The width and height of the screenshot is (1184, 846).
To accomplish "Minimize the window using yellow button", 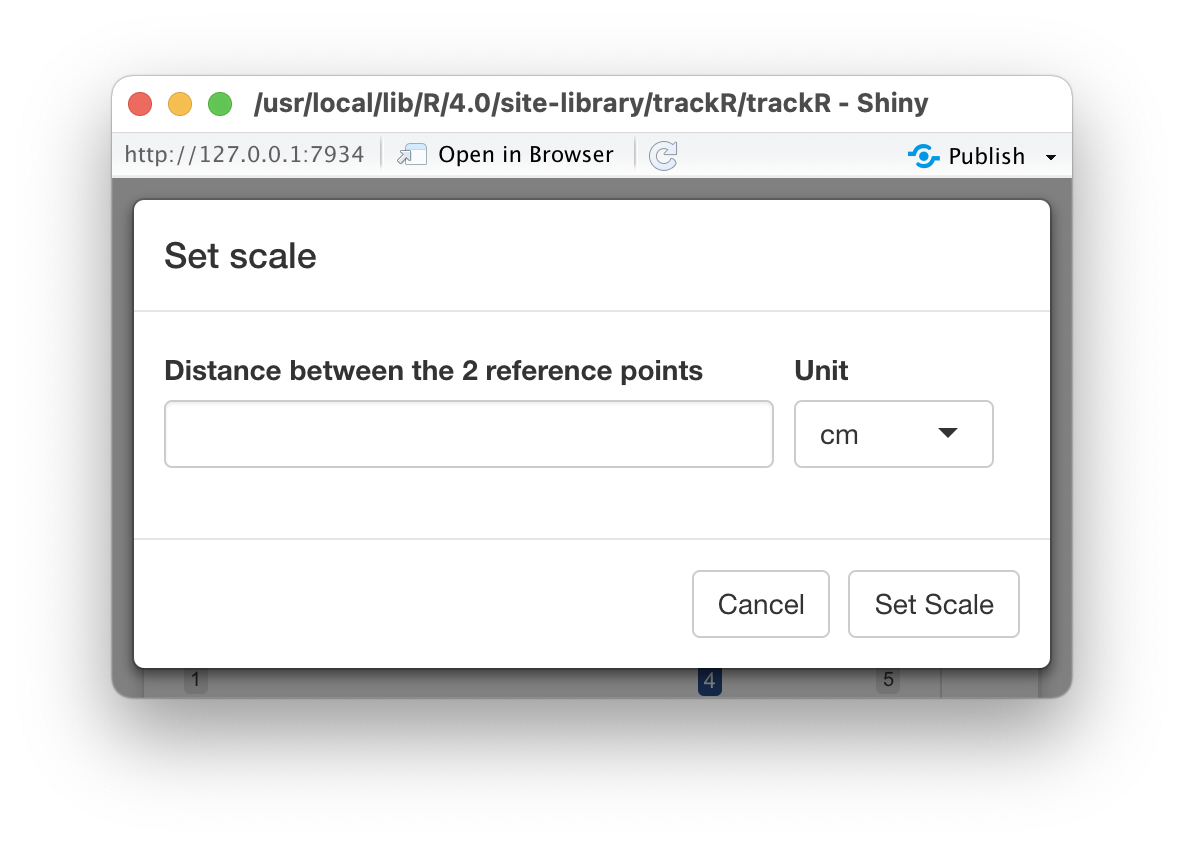I will [x=180, y=103].
